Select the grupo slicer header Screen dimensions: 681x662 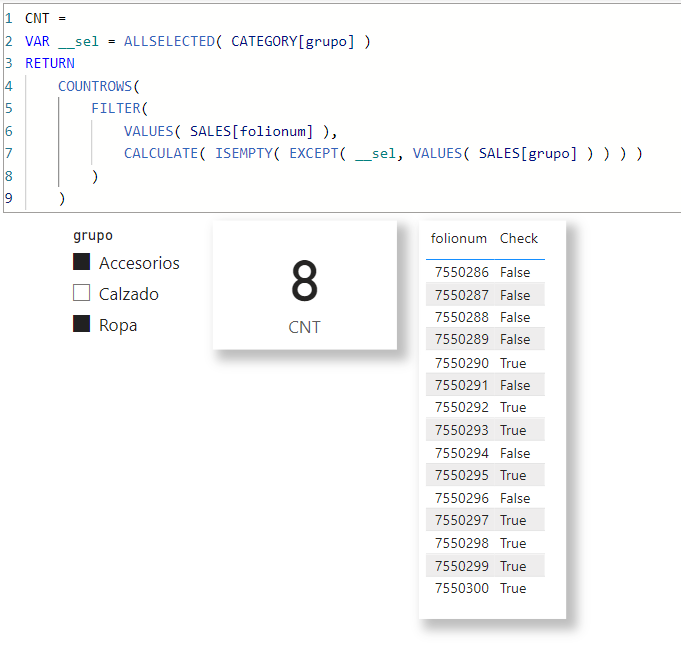coord(93,235)
